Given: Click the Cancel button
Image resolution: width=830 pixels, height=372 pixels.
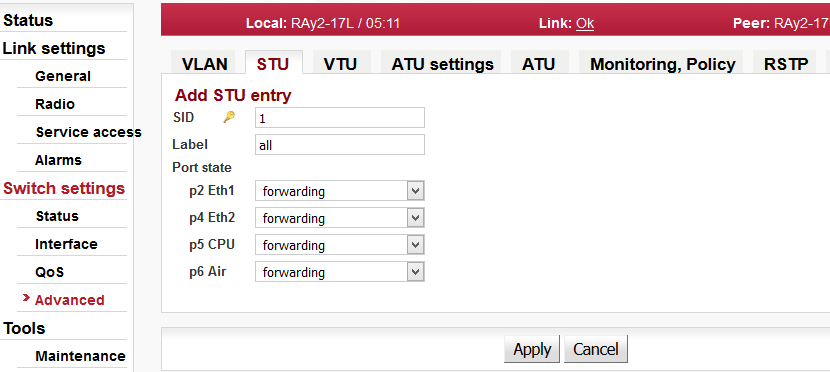Looking at the screenshot, I should [x=596, y=349].
